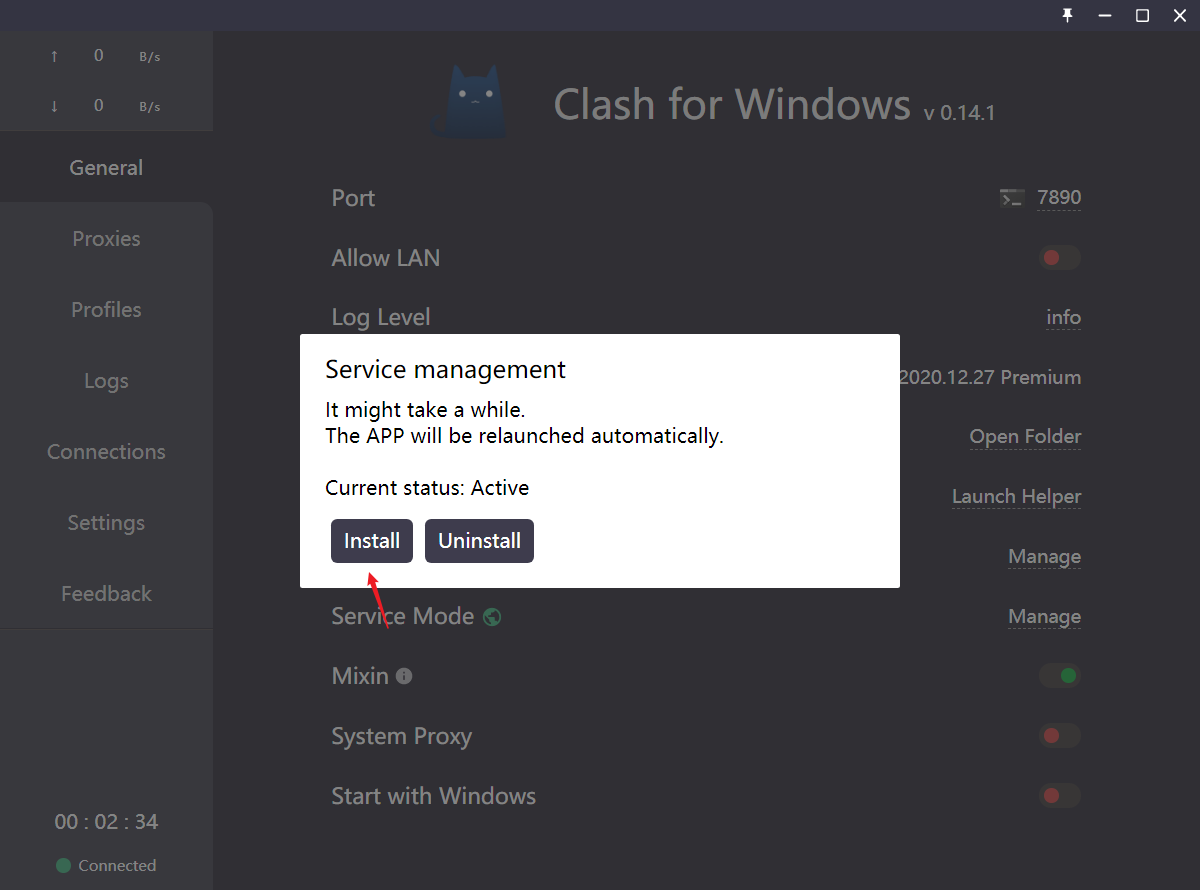The height and width of the screenshot is (890, 1200).
Task: Pin the window with the pin icon
Action: click(x=1068, y=15)
